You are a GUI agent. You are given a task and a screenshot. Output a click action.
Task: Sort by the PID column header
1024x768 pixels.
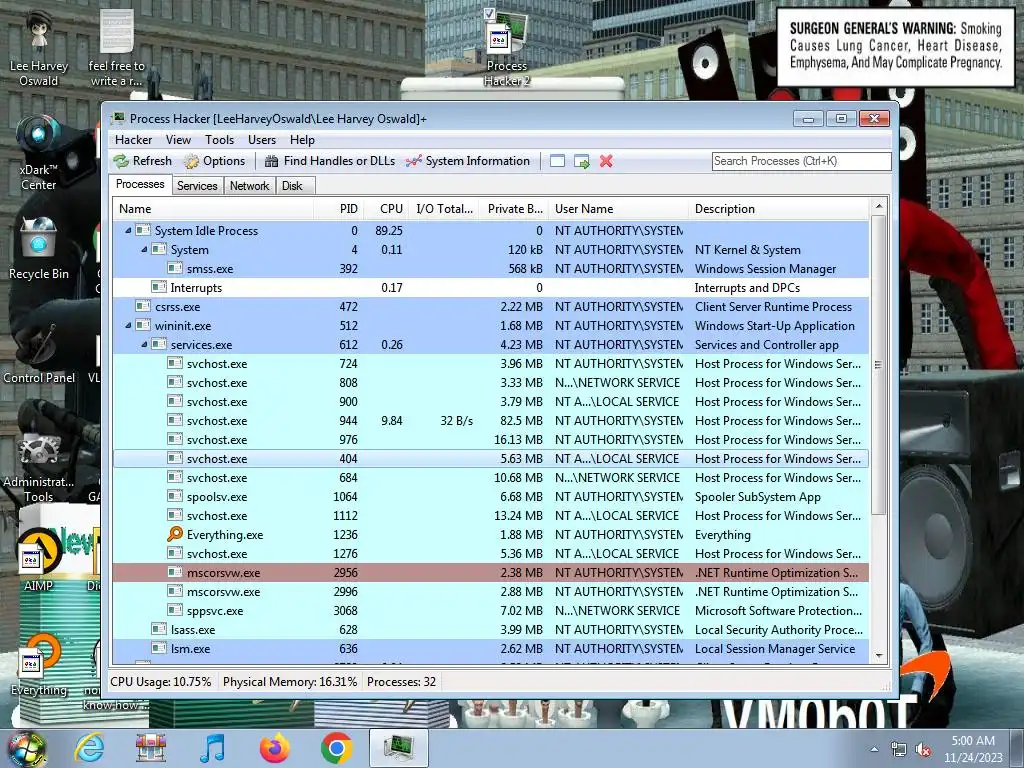coord(339,209)
